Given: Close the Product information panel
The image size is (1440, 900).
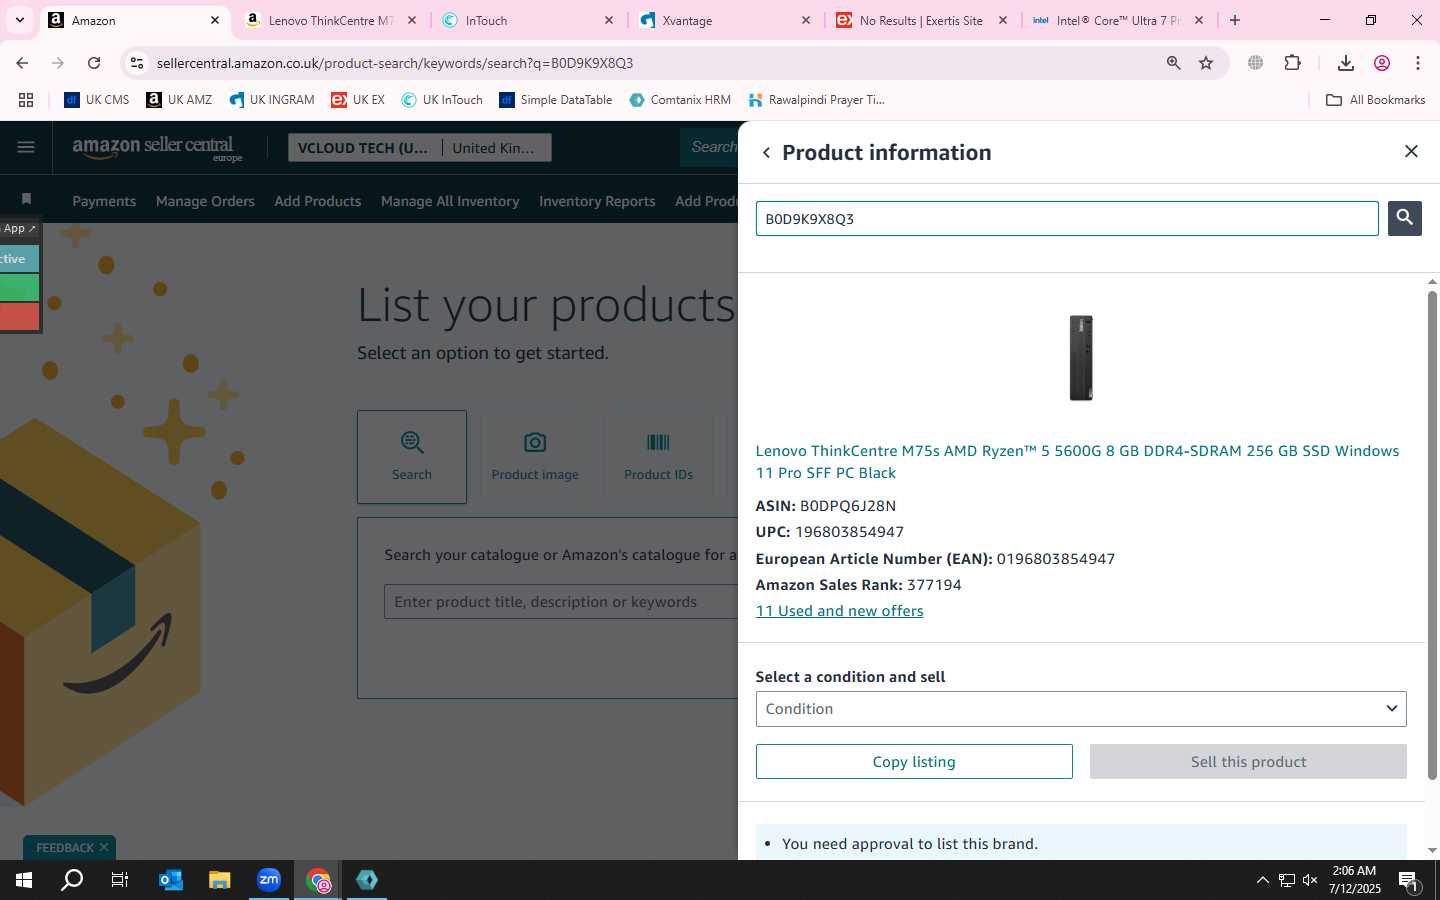Looking at the screenshot, I should 1411,151.
